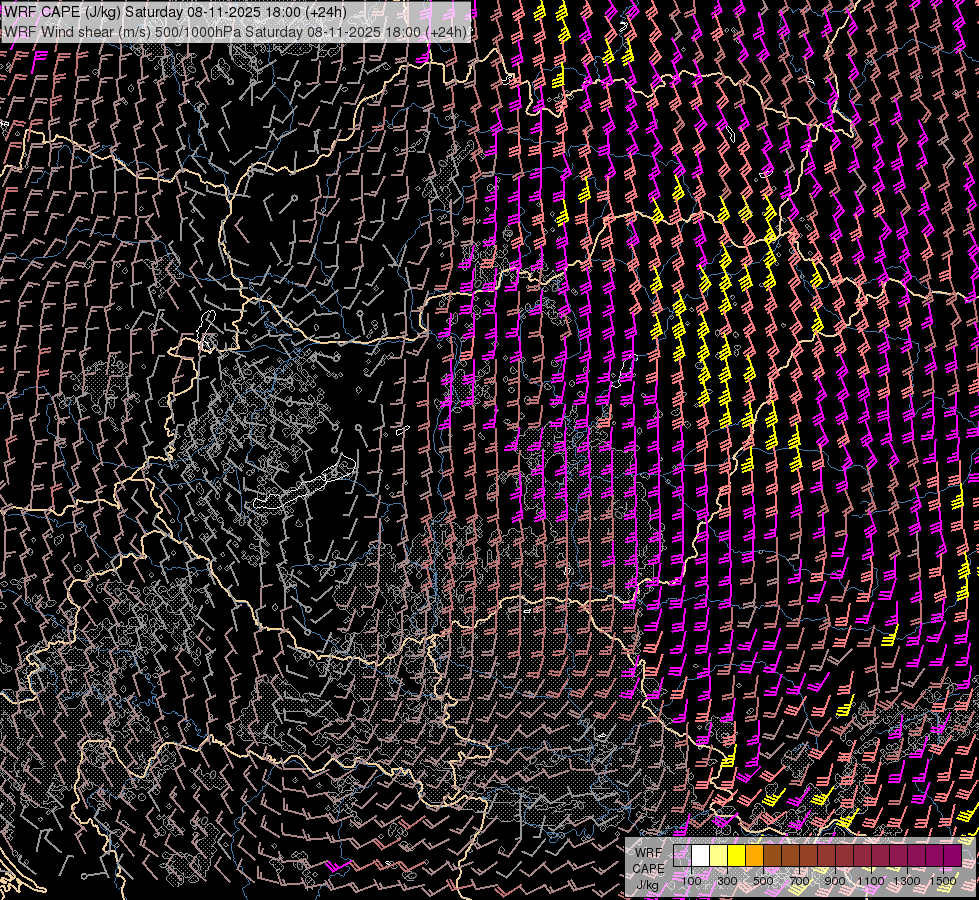Image resolution: width=979 pixels, height=900 pixels.
Task: Click the "1300" legend scale label
Action: (907, 880)
